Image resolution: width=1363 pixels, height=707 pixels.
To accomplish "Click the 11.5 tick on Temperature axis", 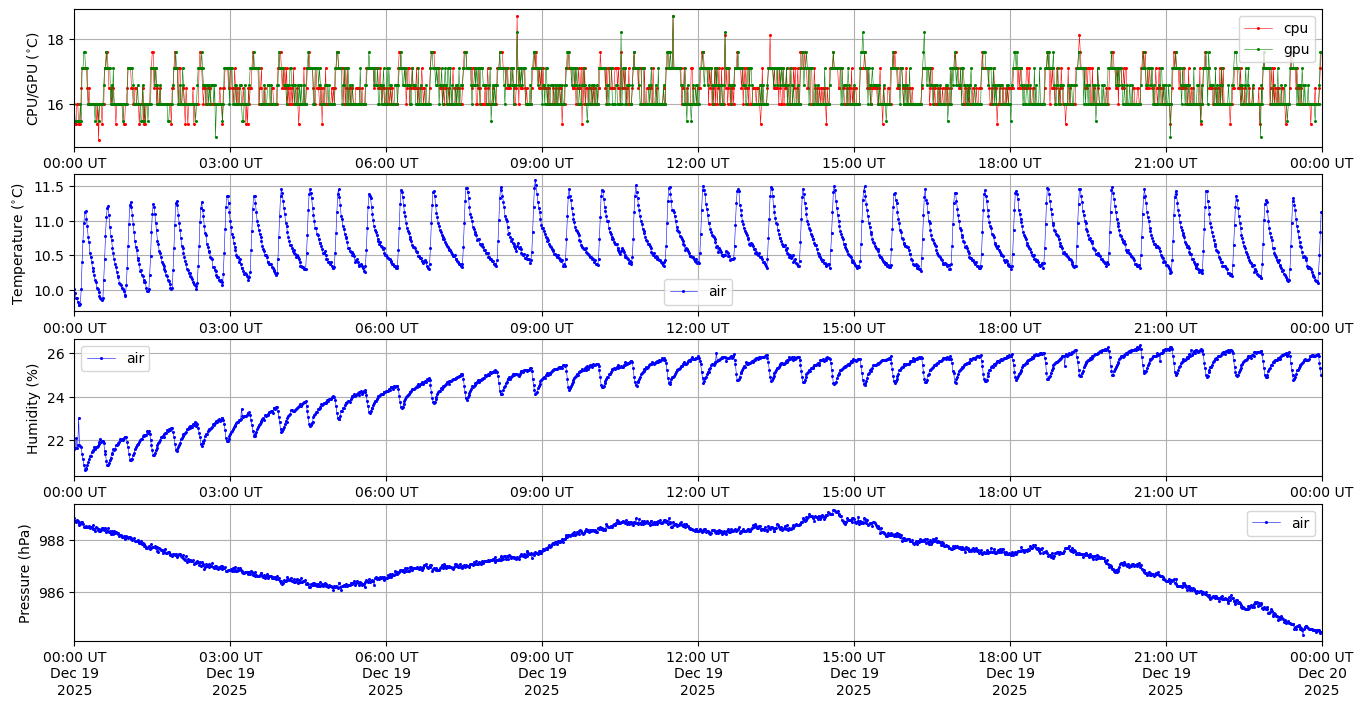I will click(49, 187).
